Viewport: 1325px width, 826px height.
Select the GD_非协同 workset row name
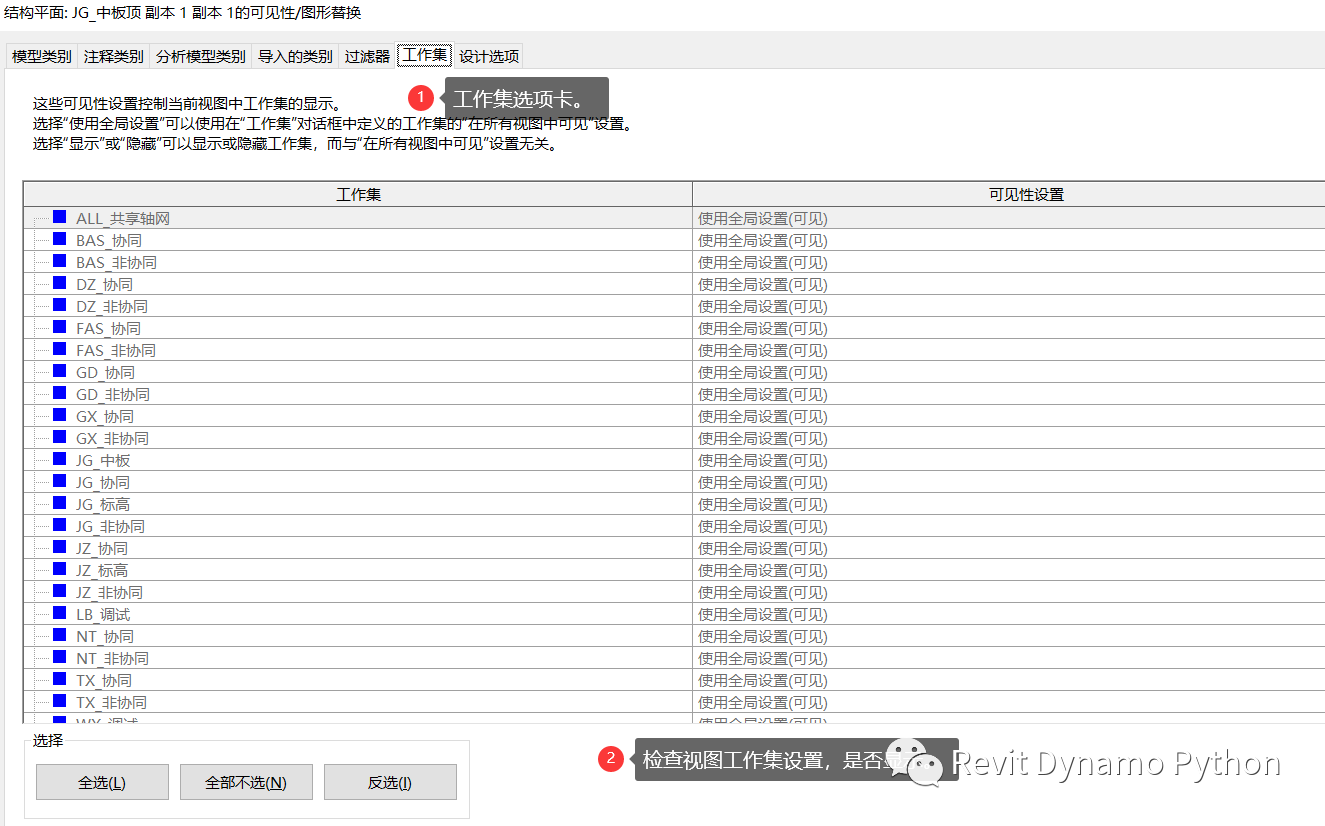[x=113, y=394]
